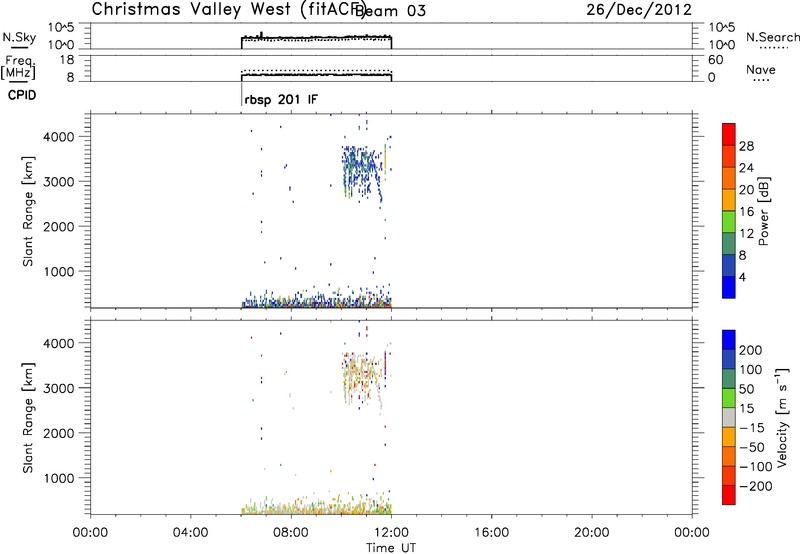Click the Nave legend label
Image resolution: width=800 pixels, height=554 pixels.
coord(761,69)
